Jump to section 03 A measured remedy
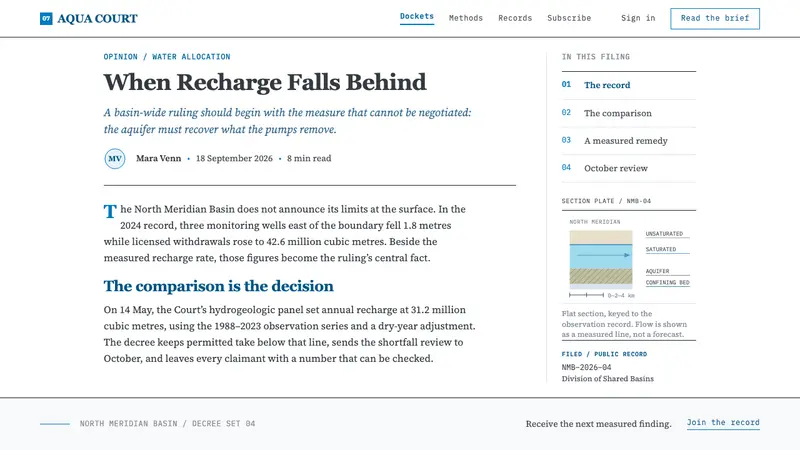This screenshot has width=800, height=450. click(629, 141)
